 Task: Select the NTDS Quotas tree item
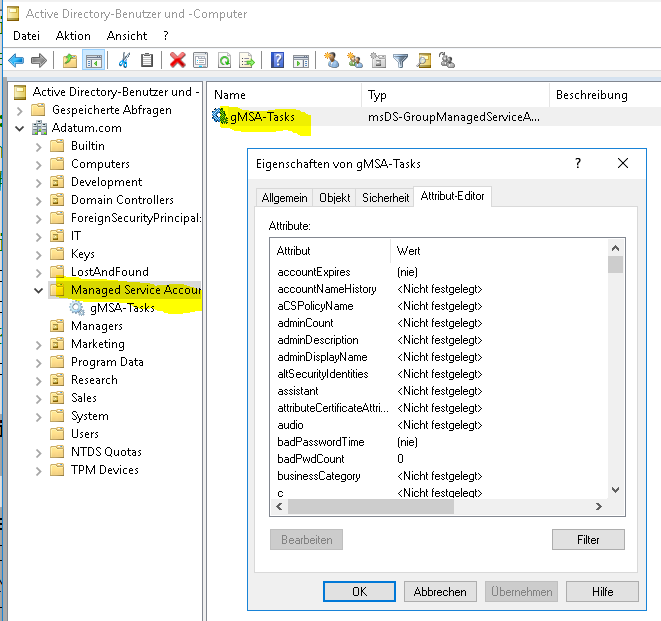pos(106,452)
